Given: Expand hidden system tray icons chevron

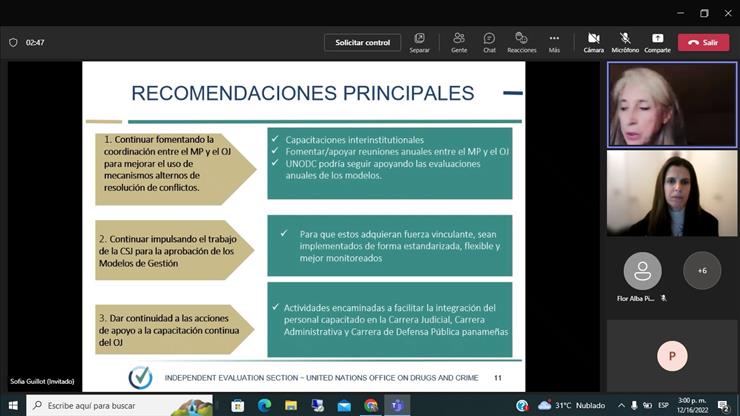Looking at the screenshot, I should [x=621, y=406].
